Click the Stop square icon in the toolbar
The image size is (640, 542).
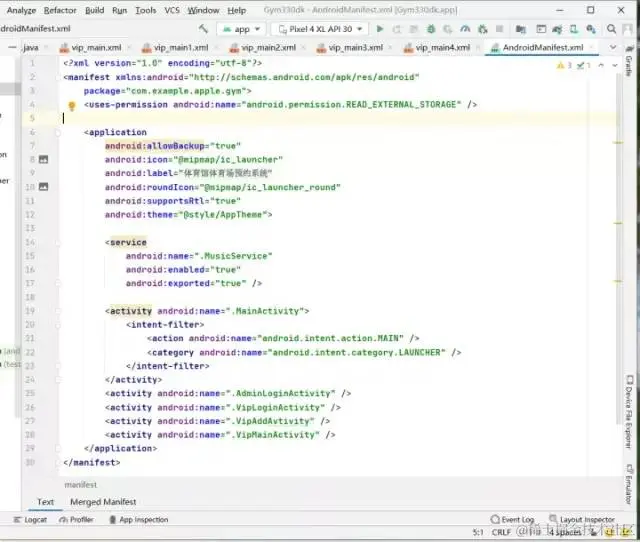click(x=499, y=29)
